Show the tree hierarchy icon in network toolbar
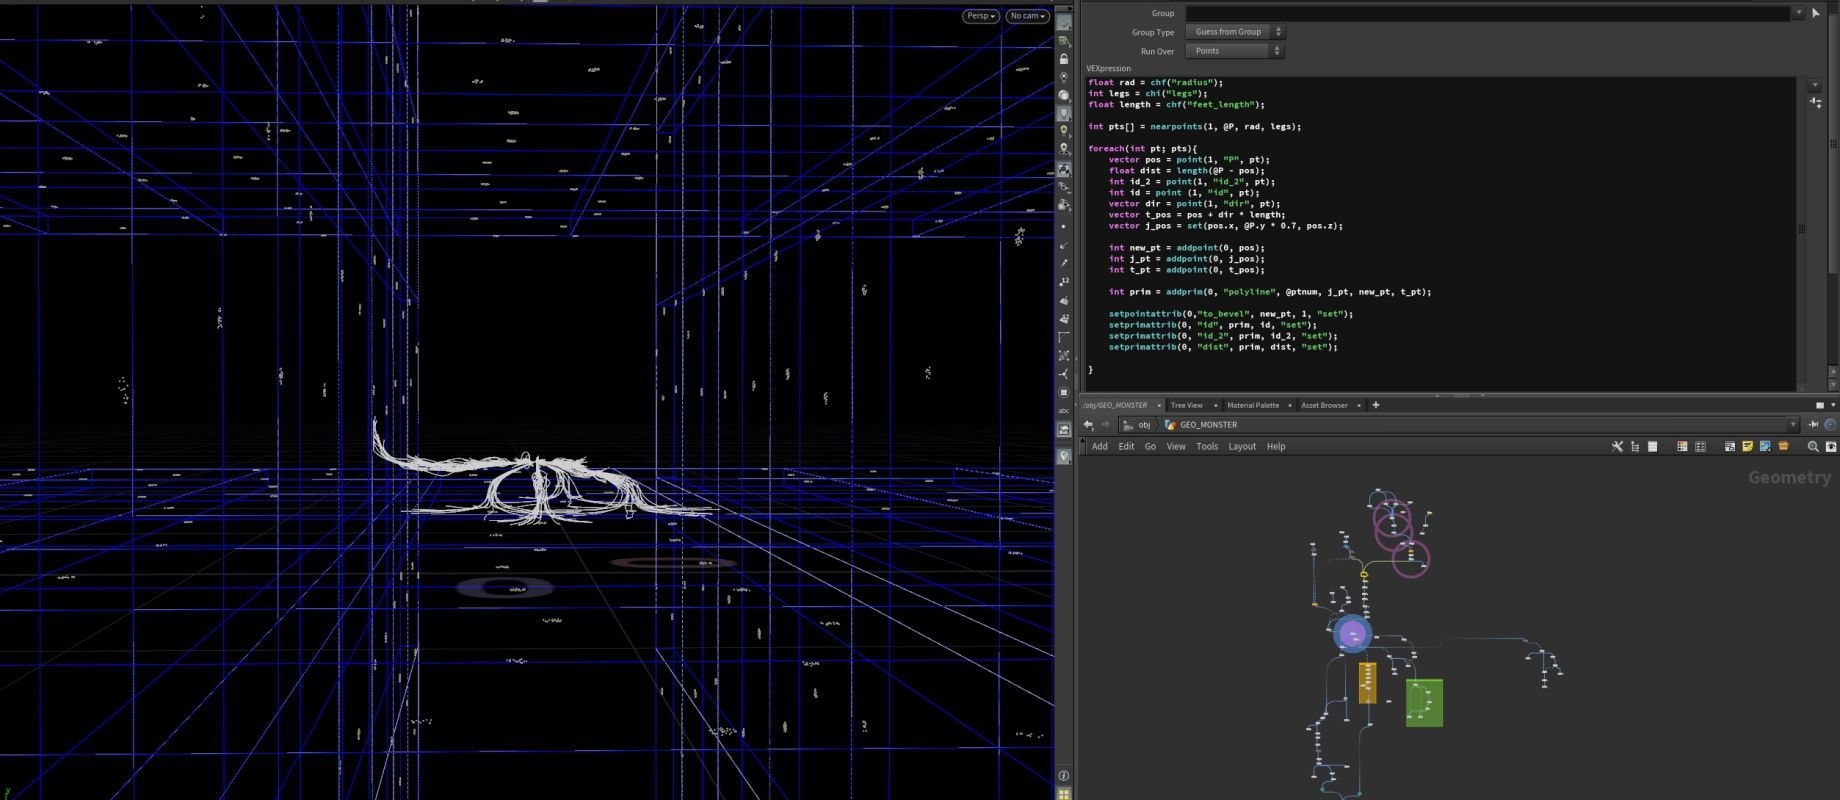1840x800 pixels. (x=1635, y=446)
